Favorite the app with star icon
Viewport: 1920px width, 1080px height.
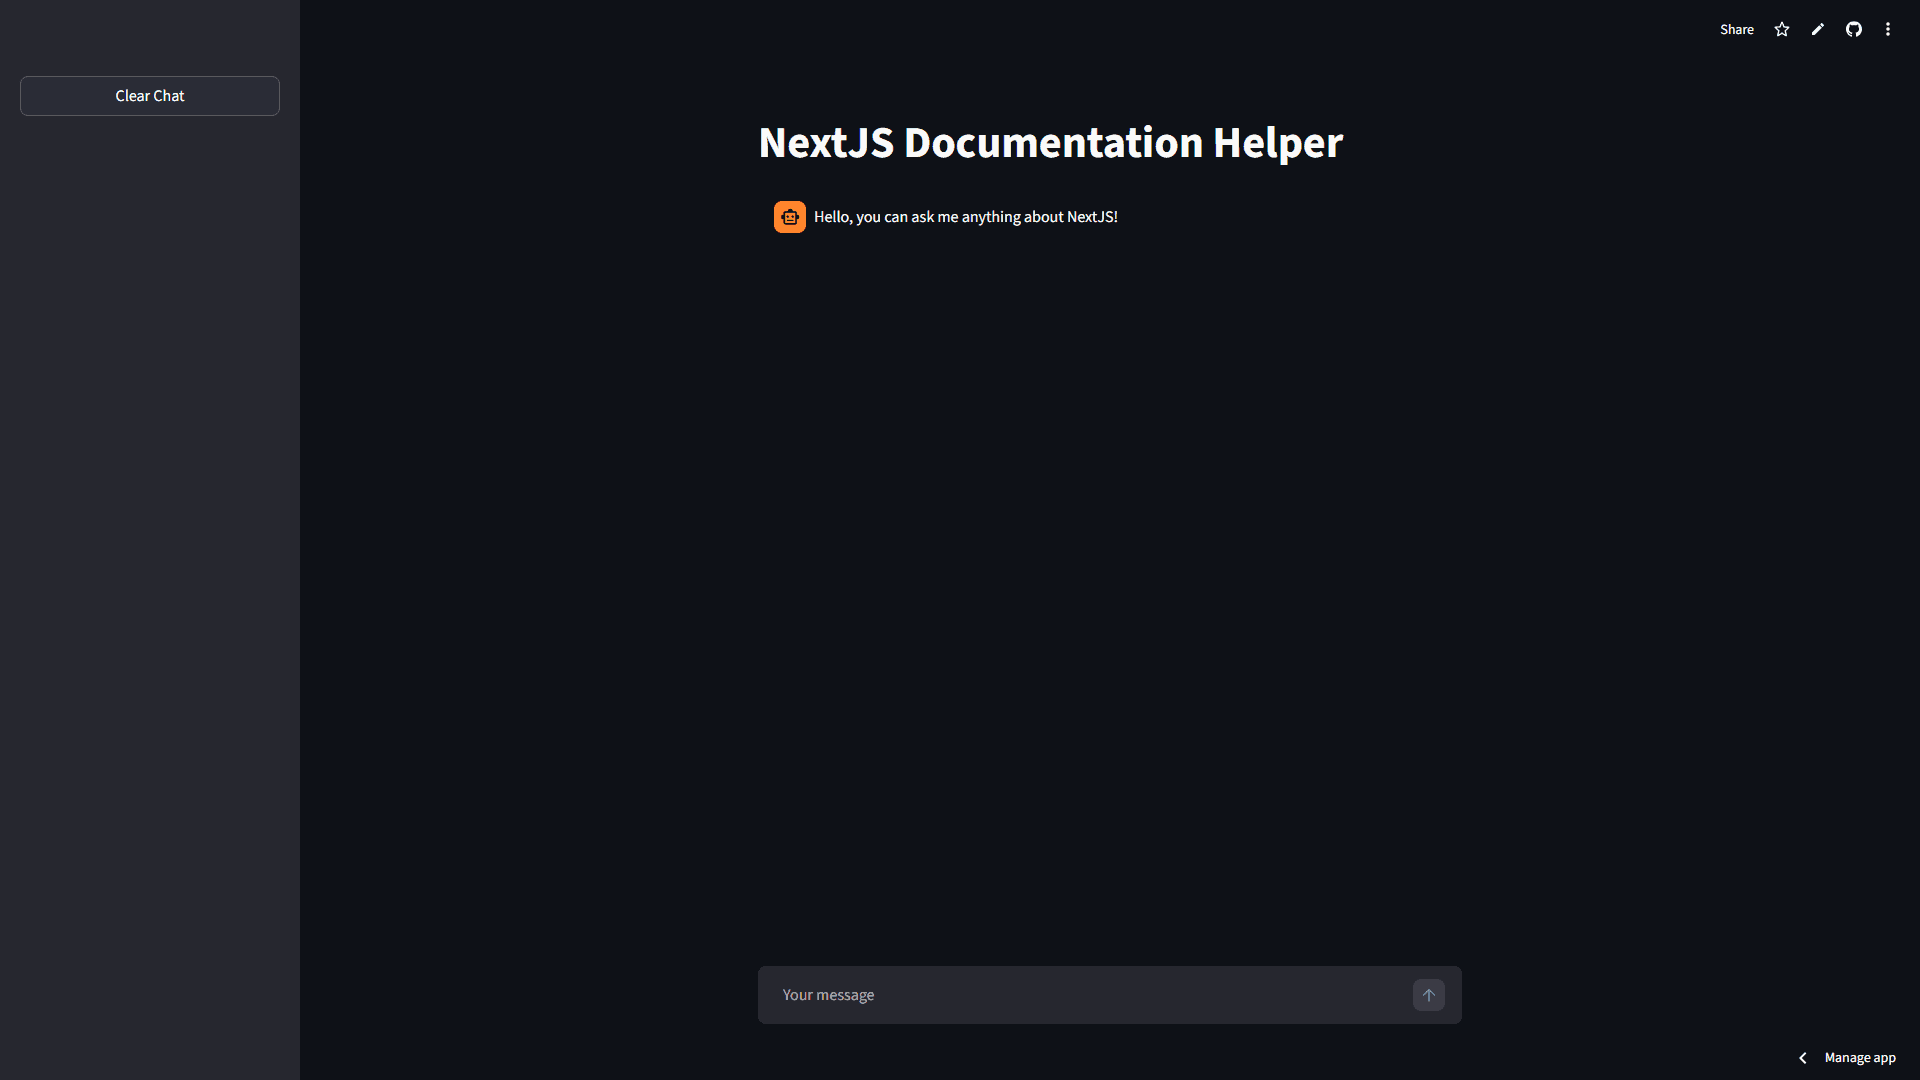click(x=1782, y=30)
